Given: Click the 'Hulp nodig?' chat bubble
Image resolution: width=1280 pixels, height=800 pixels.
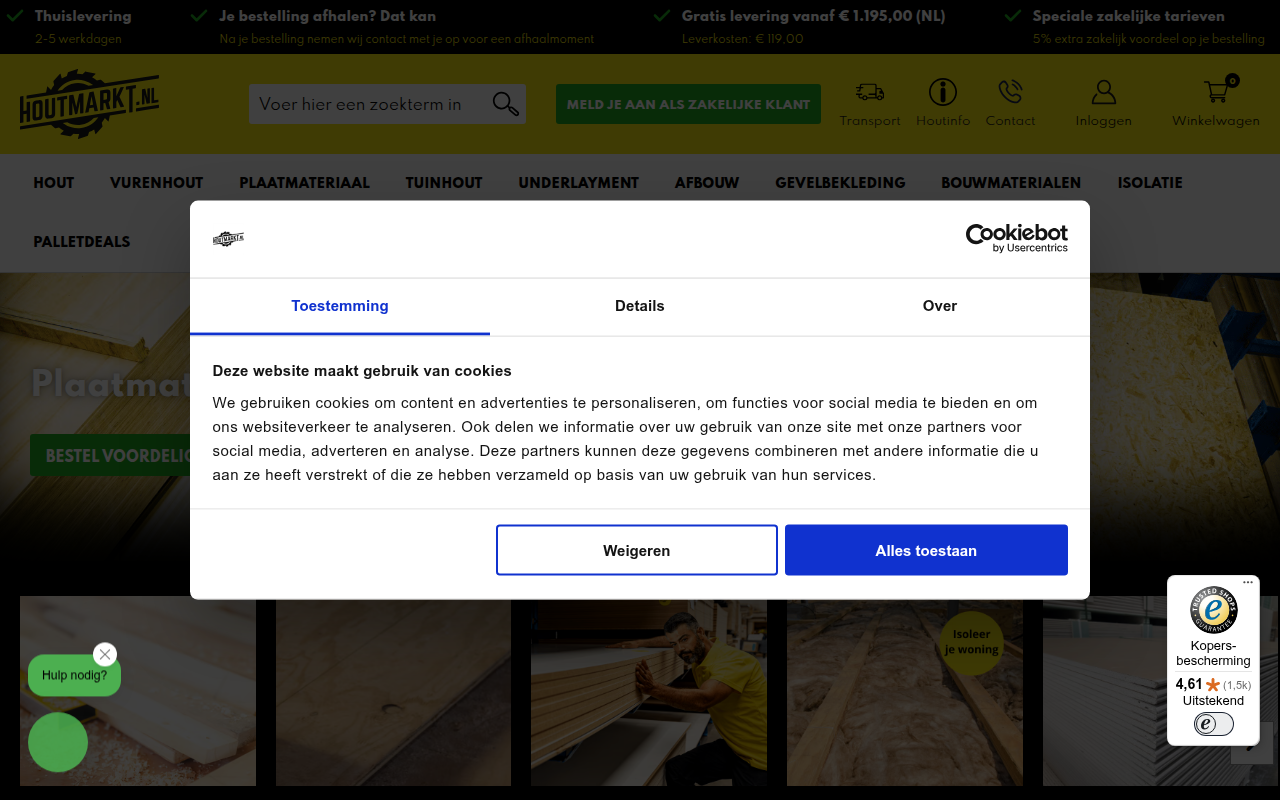Looking at the screenshot, I should tap(74, 675).
